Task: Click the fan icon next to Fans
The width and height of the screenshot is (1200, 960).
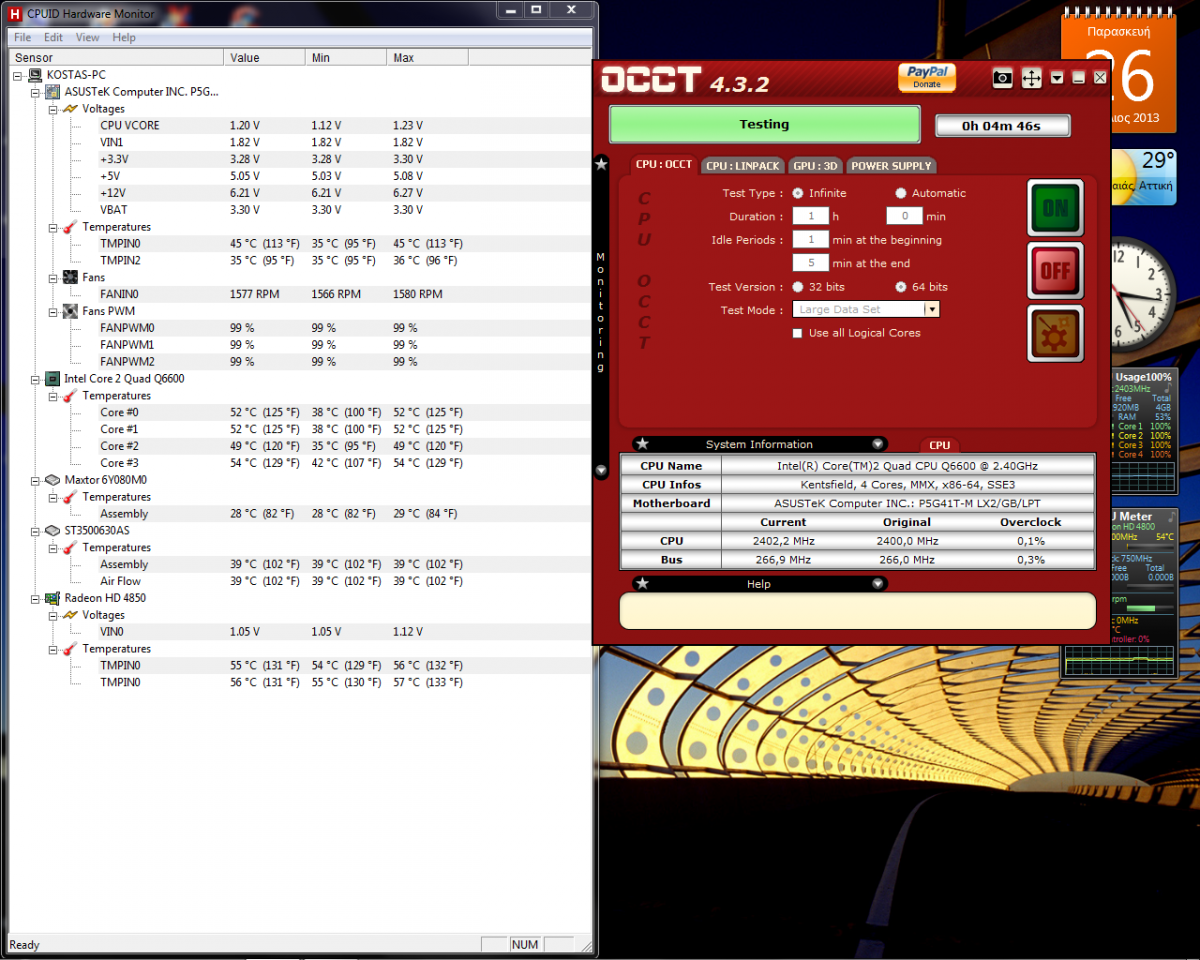Action: (71, 277)
